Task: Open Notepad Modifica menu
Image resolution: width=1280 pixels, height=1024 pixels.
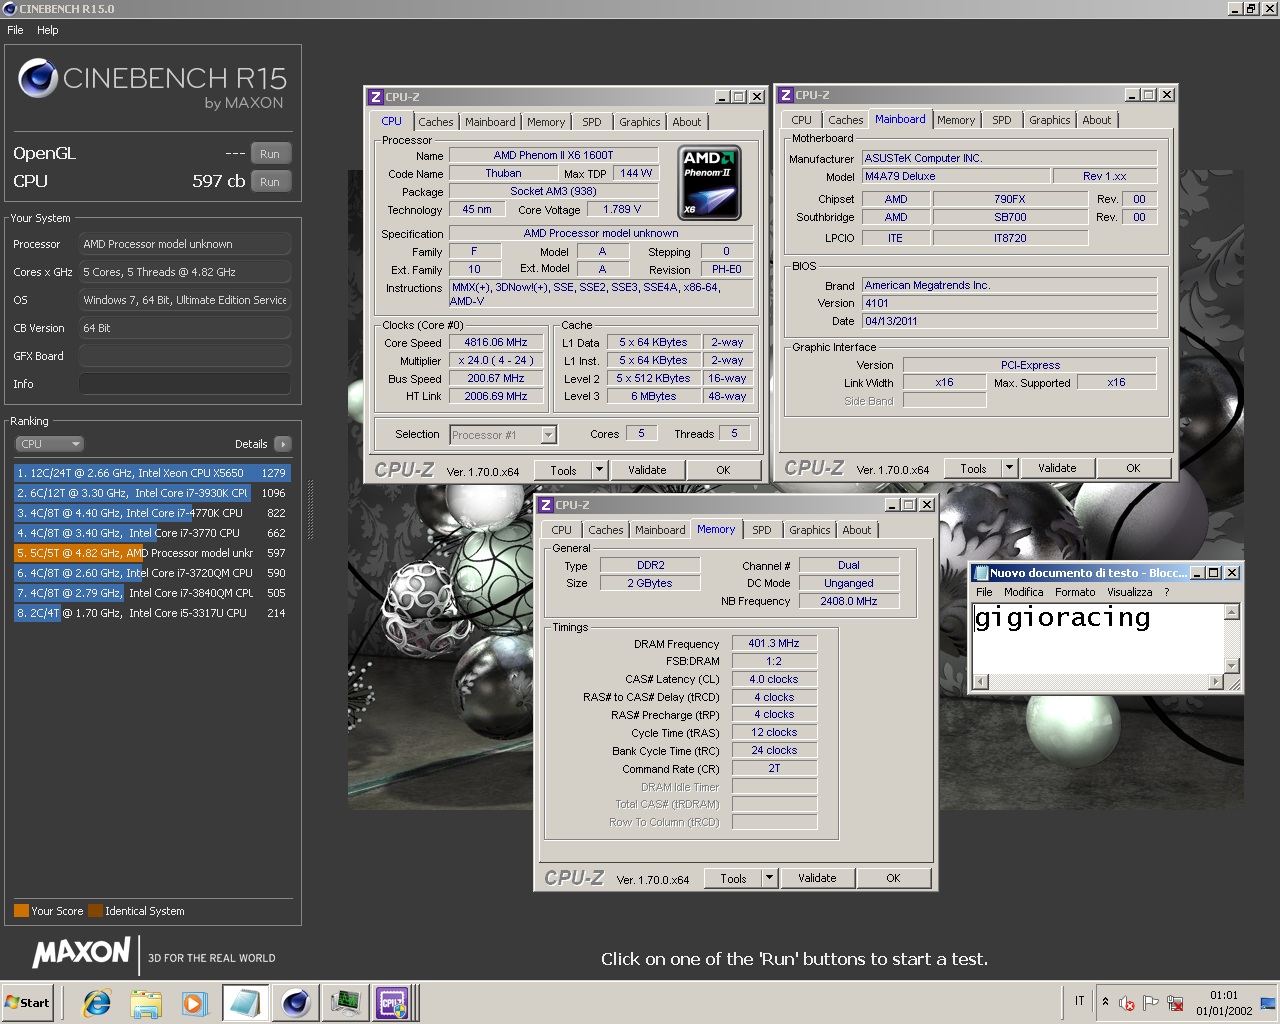Action: 1023,592
